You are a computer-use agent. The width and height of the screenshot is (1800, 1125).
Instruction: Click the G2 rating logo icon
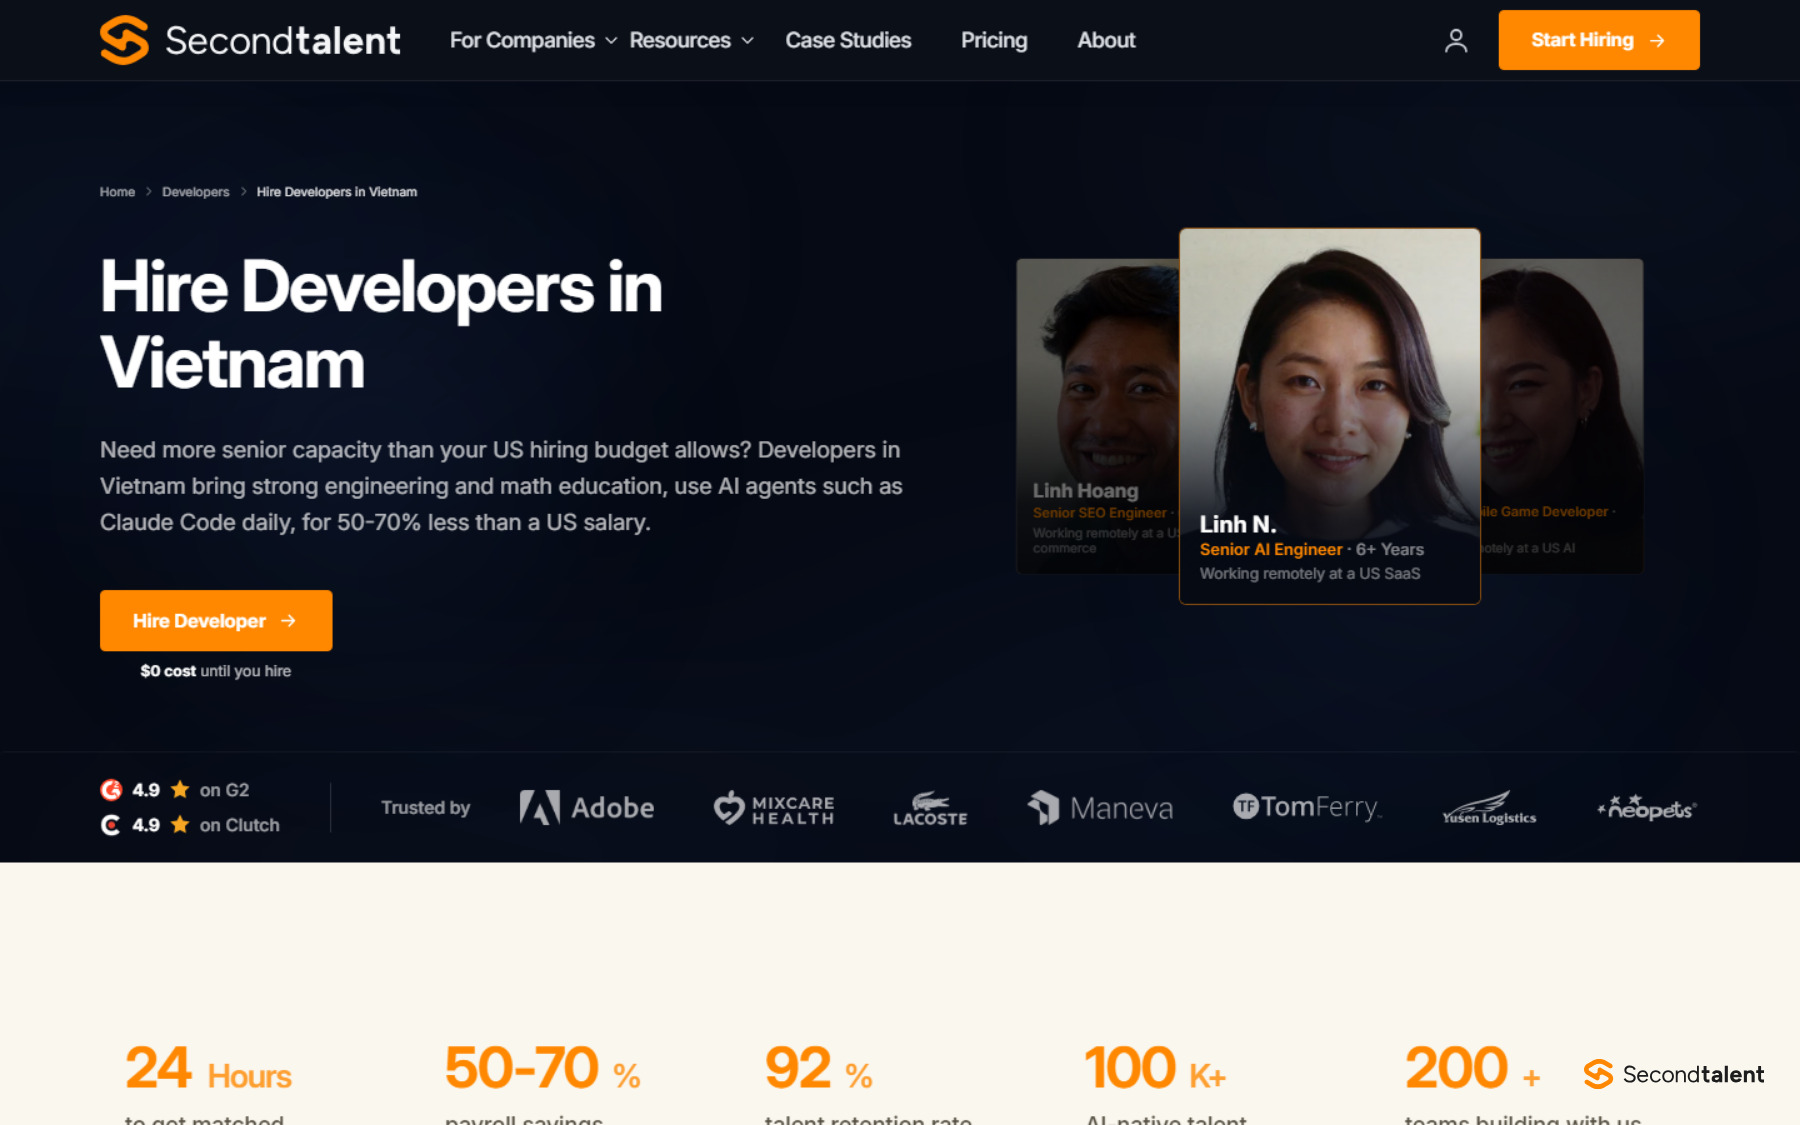click(111, 790)
